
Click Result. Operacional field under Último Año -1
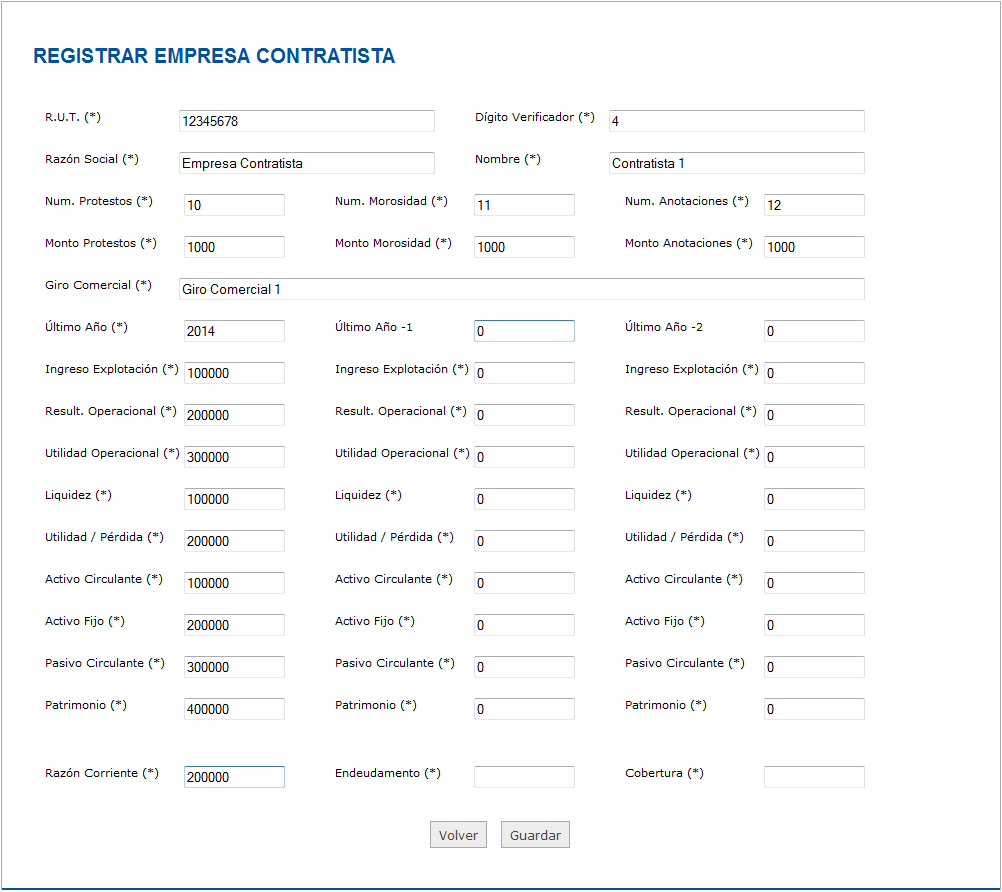pyautogui.click(x=524, y=415)
